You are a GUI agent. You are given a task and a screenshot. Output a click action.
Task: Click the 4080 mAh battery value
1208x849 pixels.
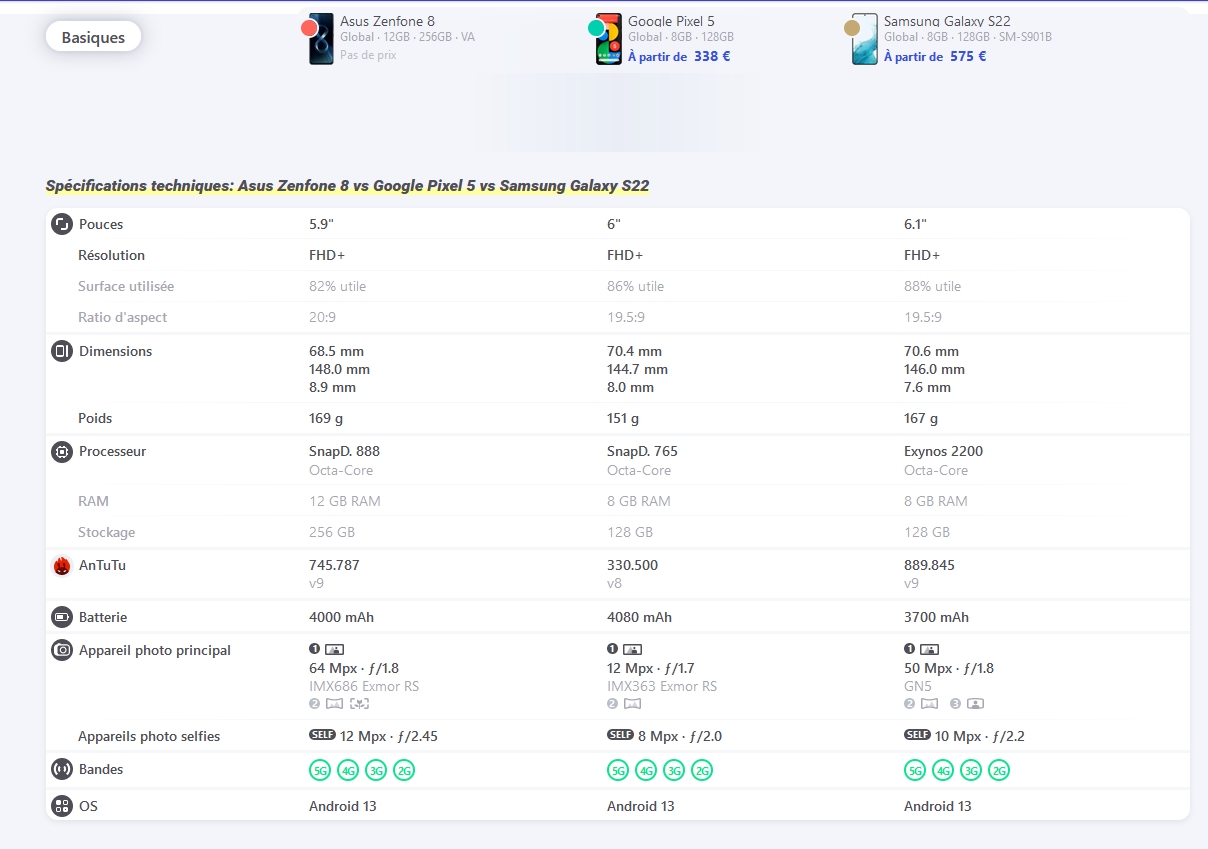[639, 617]
